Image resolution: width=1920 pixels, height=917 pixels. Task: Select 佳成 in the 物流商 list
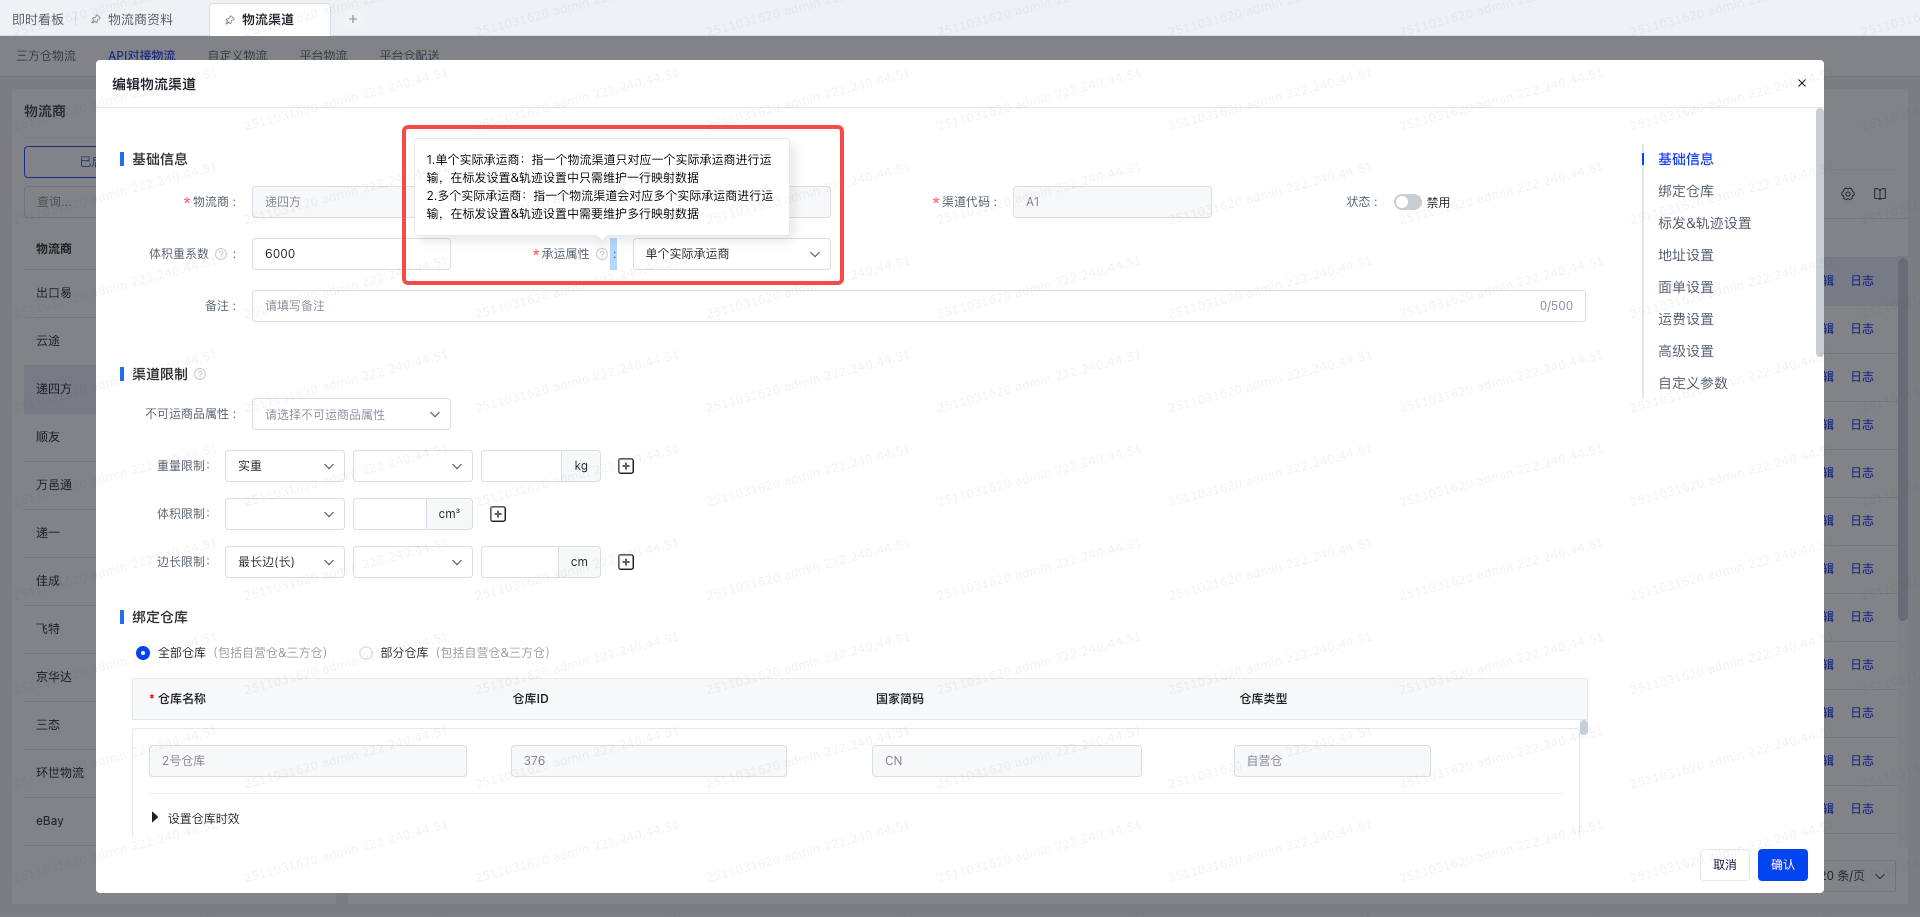[48, 581]
